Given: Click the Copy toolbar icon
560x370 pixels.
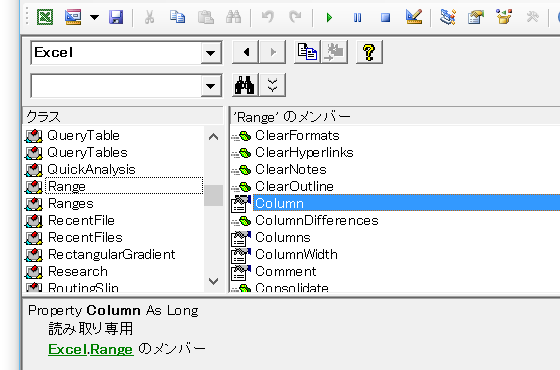Looking at the screenshot, I should [x=178, y=17].
